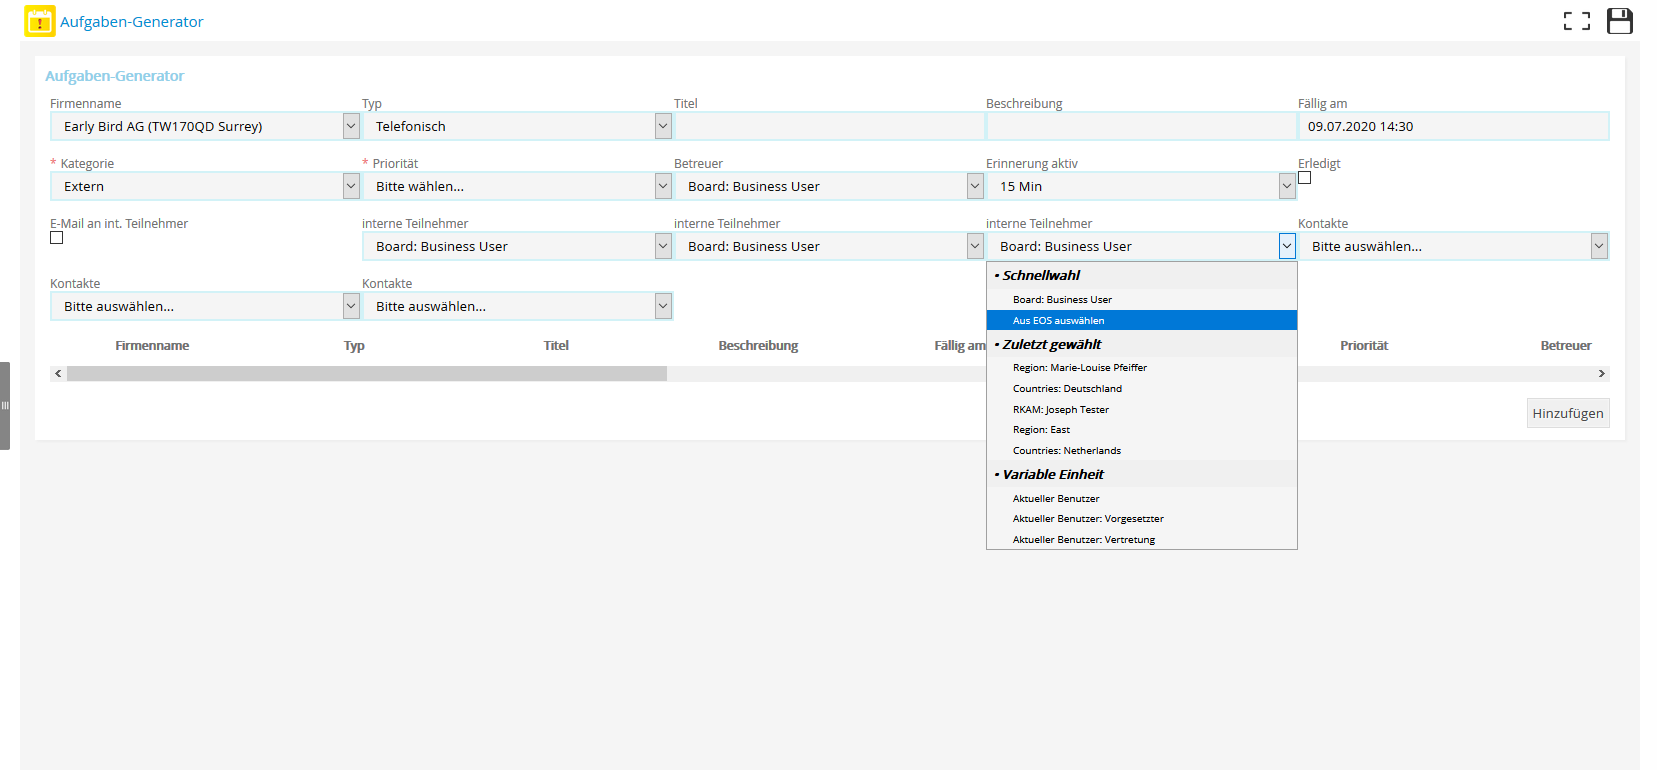Select 'Aus EOS auswählen' option
The image size is (1657, 770).
1058,320
